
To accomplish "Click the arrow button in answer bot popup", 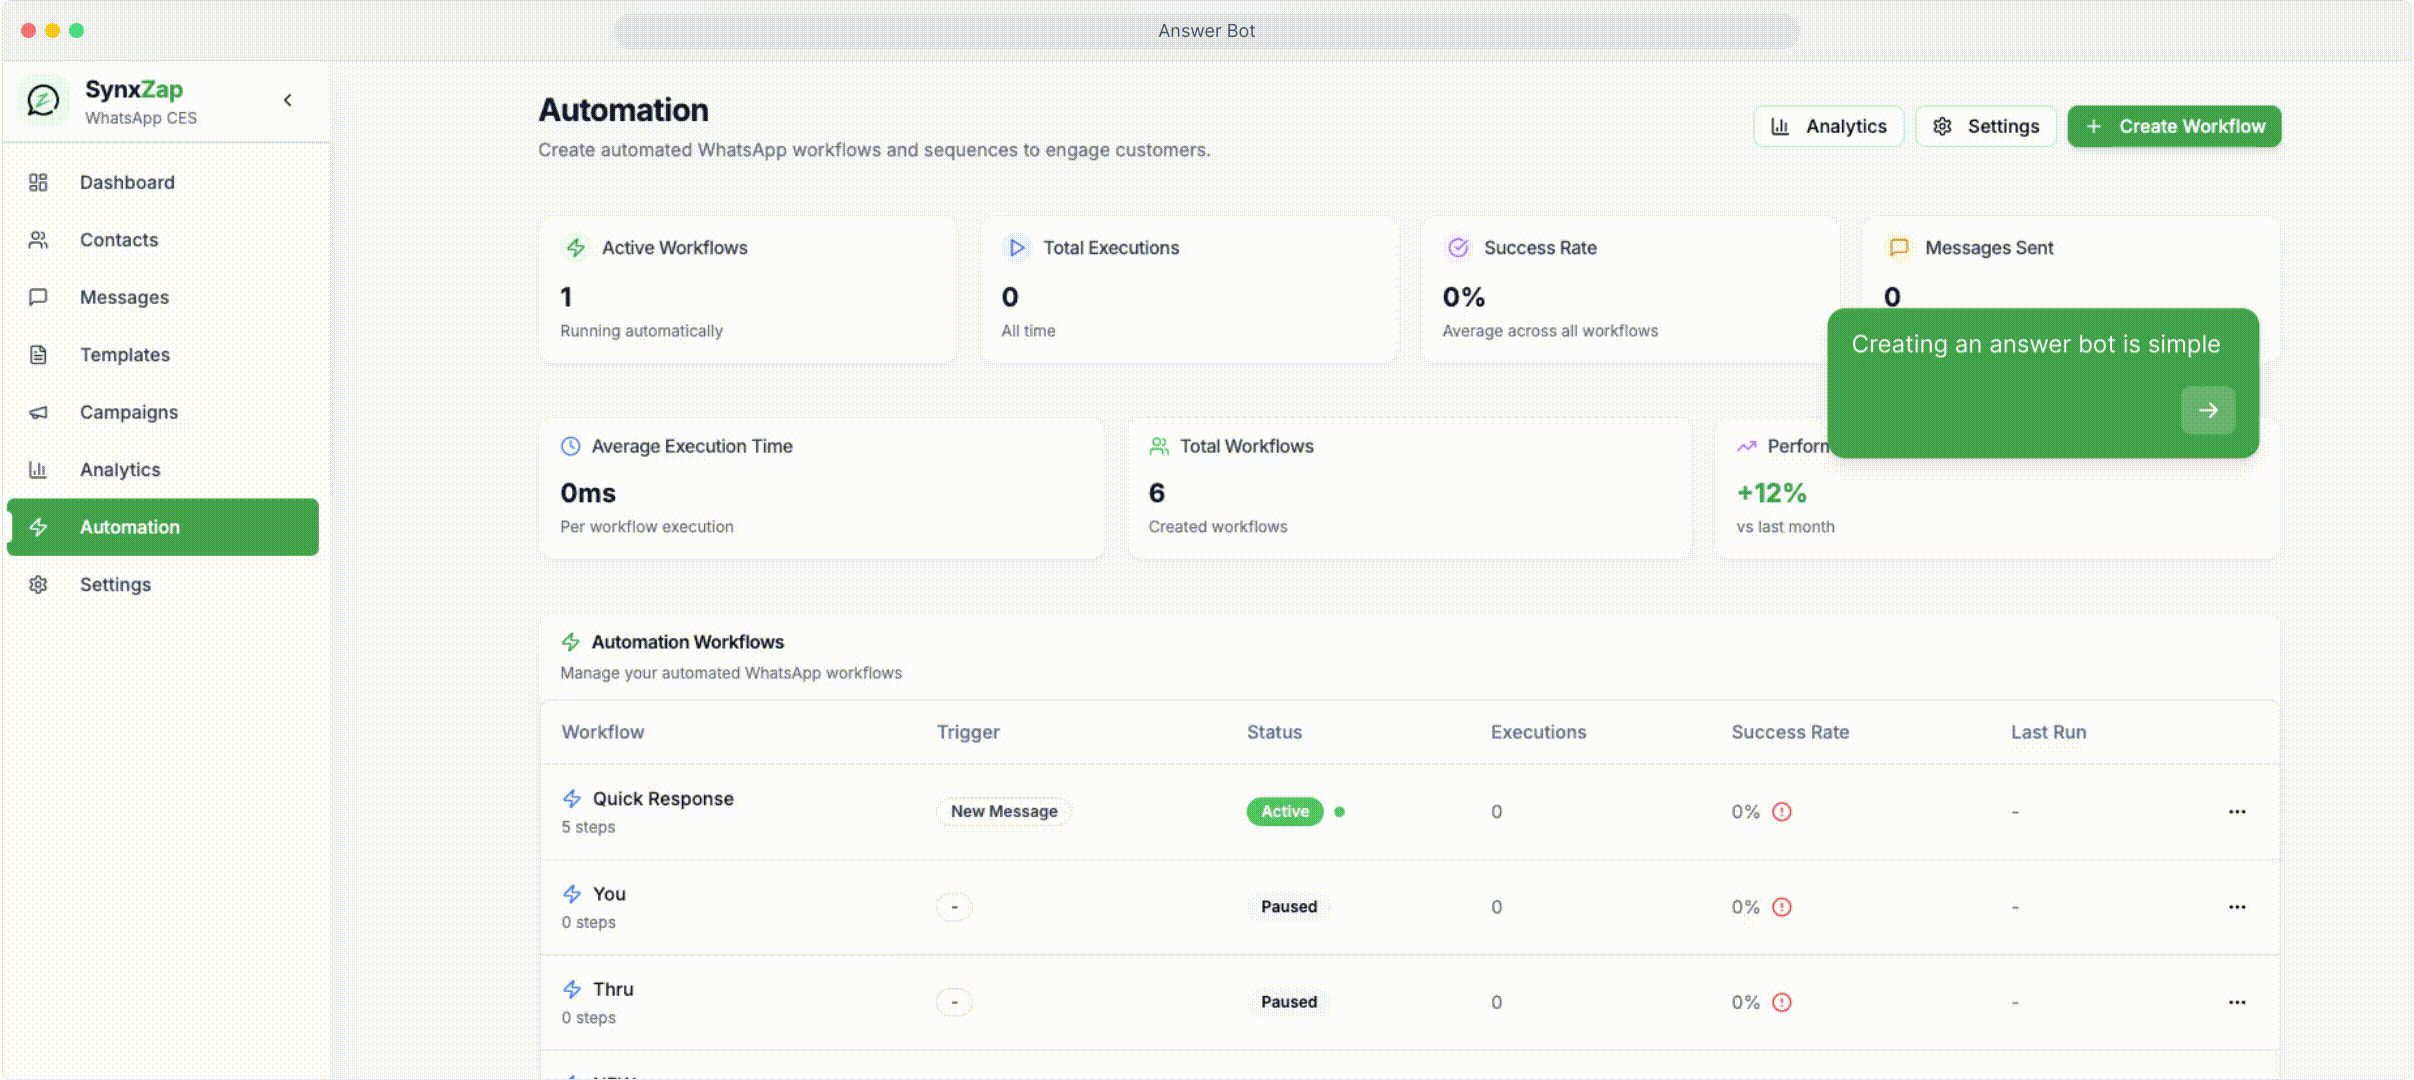I will pyautogui.click(x=2208, y=410).
